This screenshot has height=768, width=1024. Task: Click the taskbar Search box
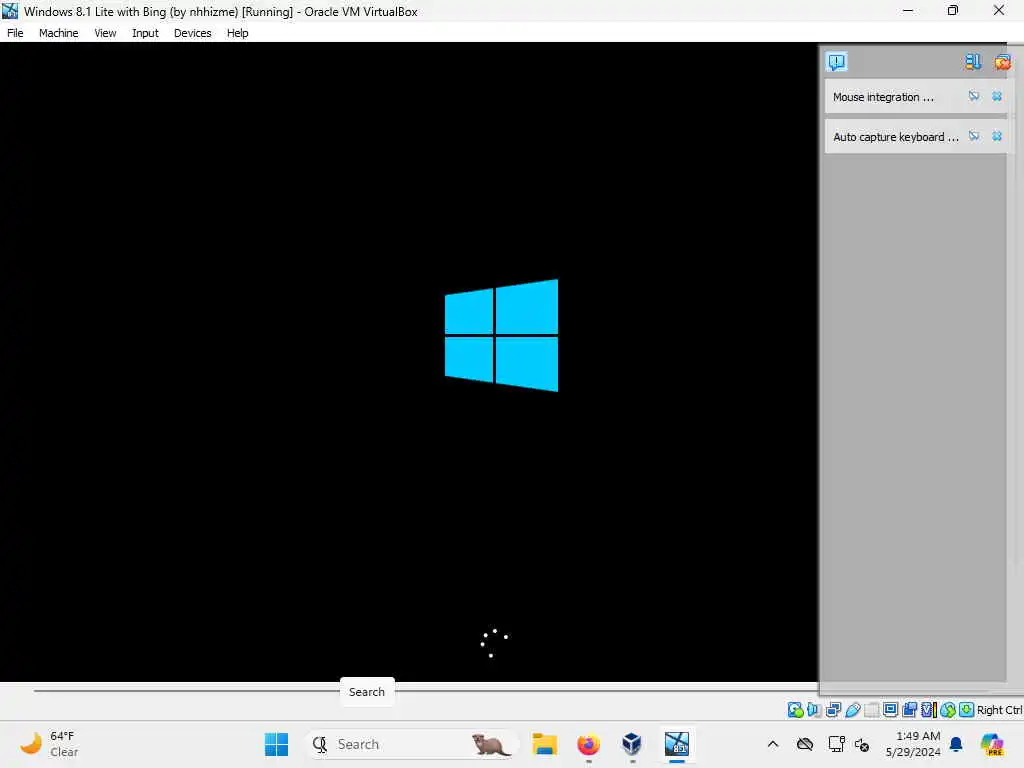[411, 744]
